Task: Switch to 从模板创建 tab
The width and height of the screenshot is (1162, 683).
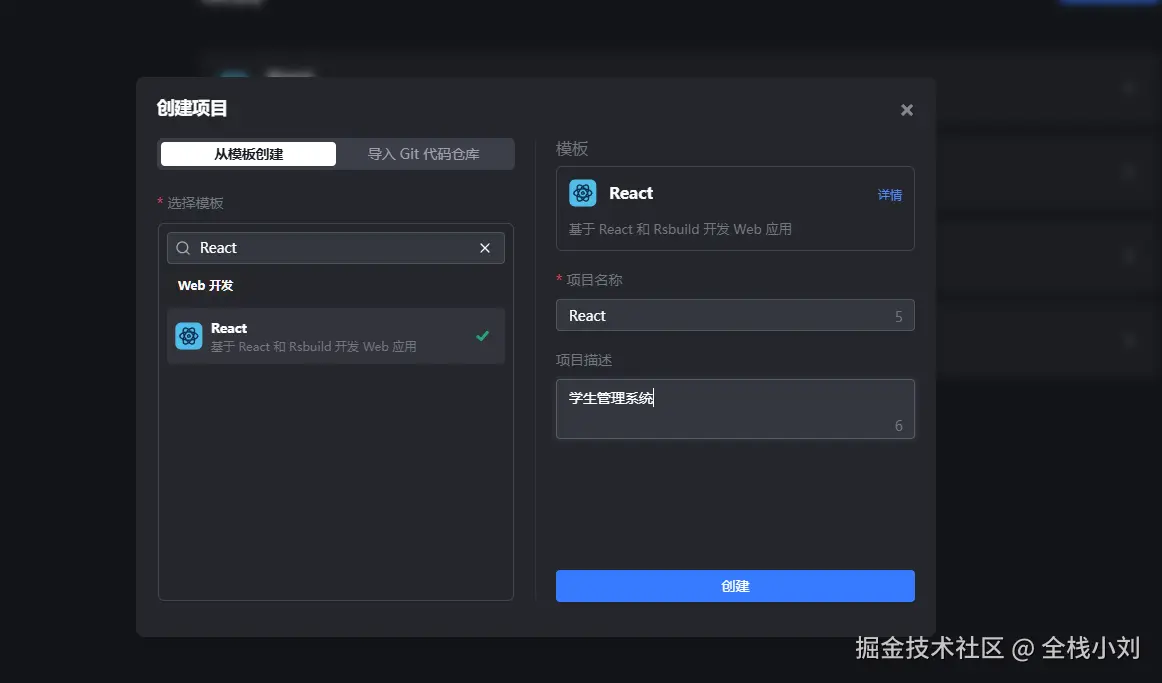Action: (248, 154)
